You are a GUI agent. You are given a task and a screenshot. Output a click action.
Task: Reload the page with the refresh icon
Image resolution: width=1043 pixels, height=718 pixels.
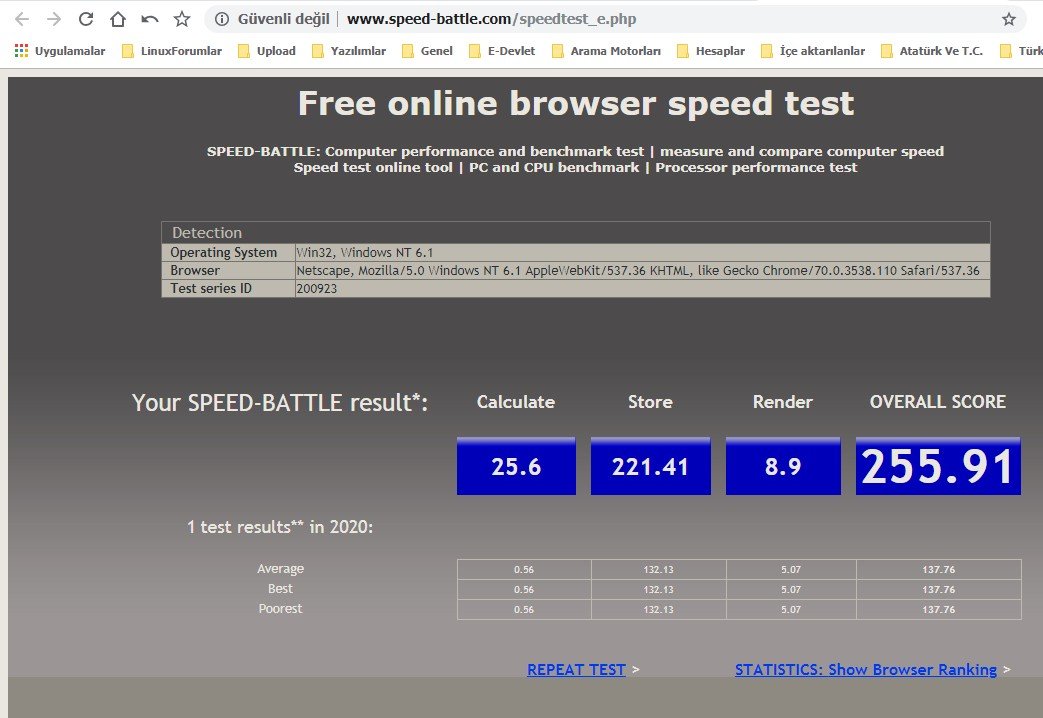coord(86,19)
